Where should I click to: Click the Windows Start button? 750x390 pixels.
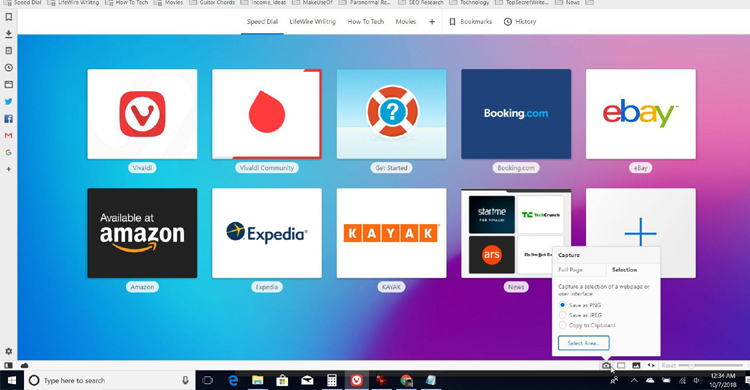11,380
